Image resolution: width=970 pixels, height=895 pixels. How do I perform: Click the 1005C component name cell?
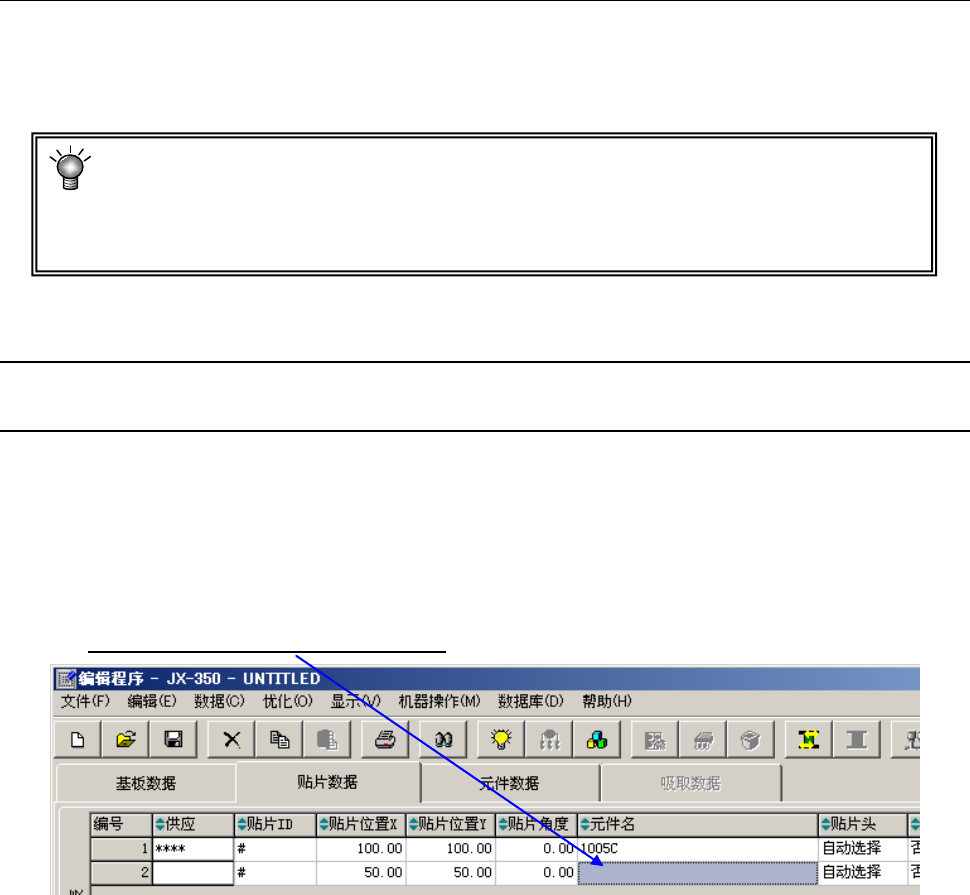coord(698,849)
